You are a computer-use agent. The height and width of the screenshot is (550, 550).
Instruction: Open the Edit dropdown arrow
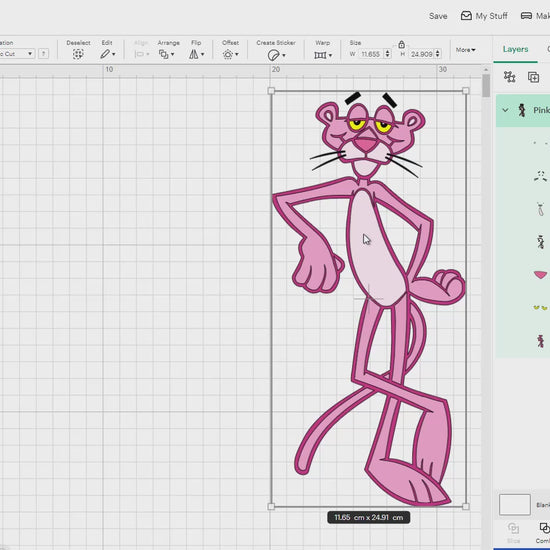click(114, 54)
